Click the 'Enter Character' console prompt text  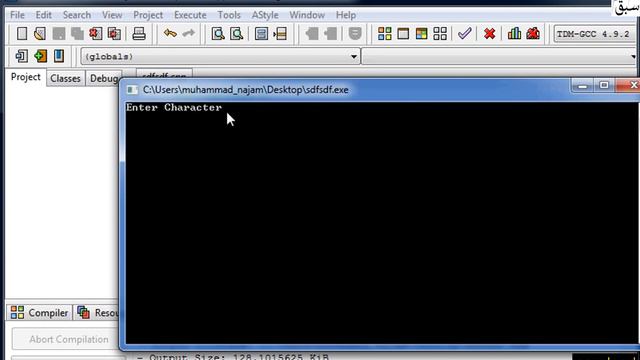(x=174, y=108)
